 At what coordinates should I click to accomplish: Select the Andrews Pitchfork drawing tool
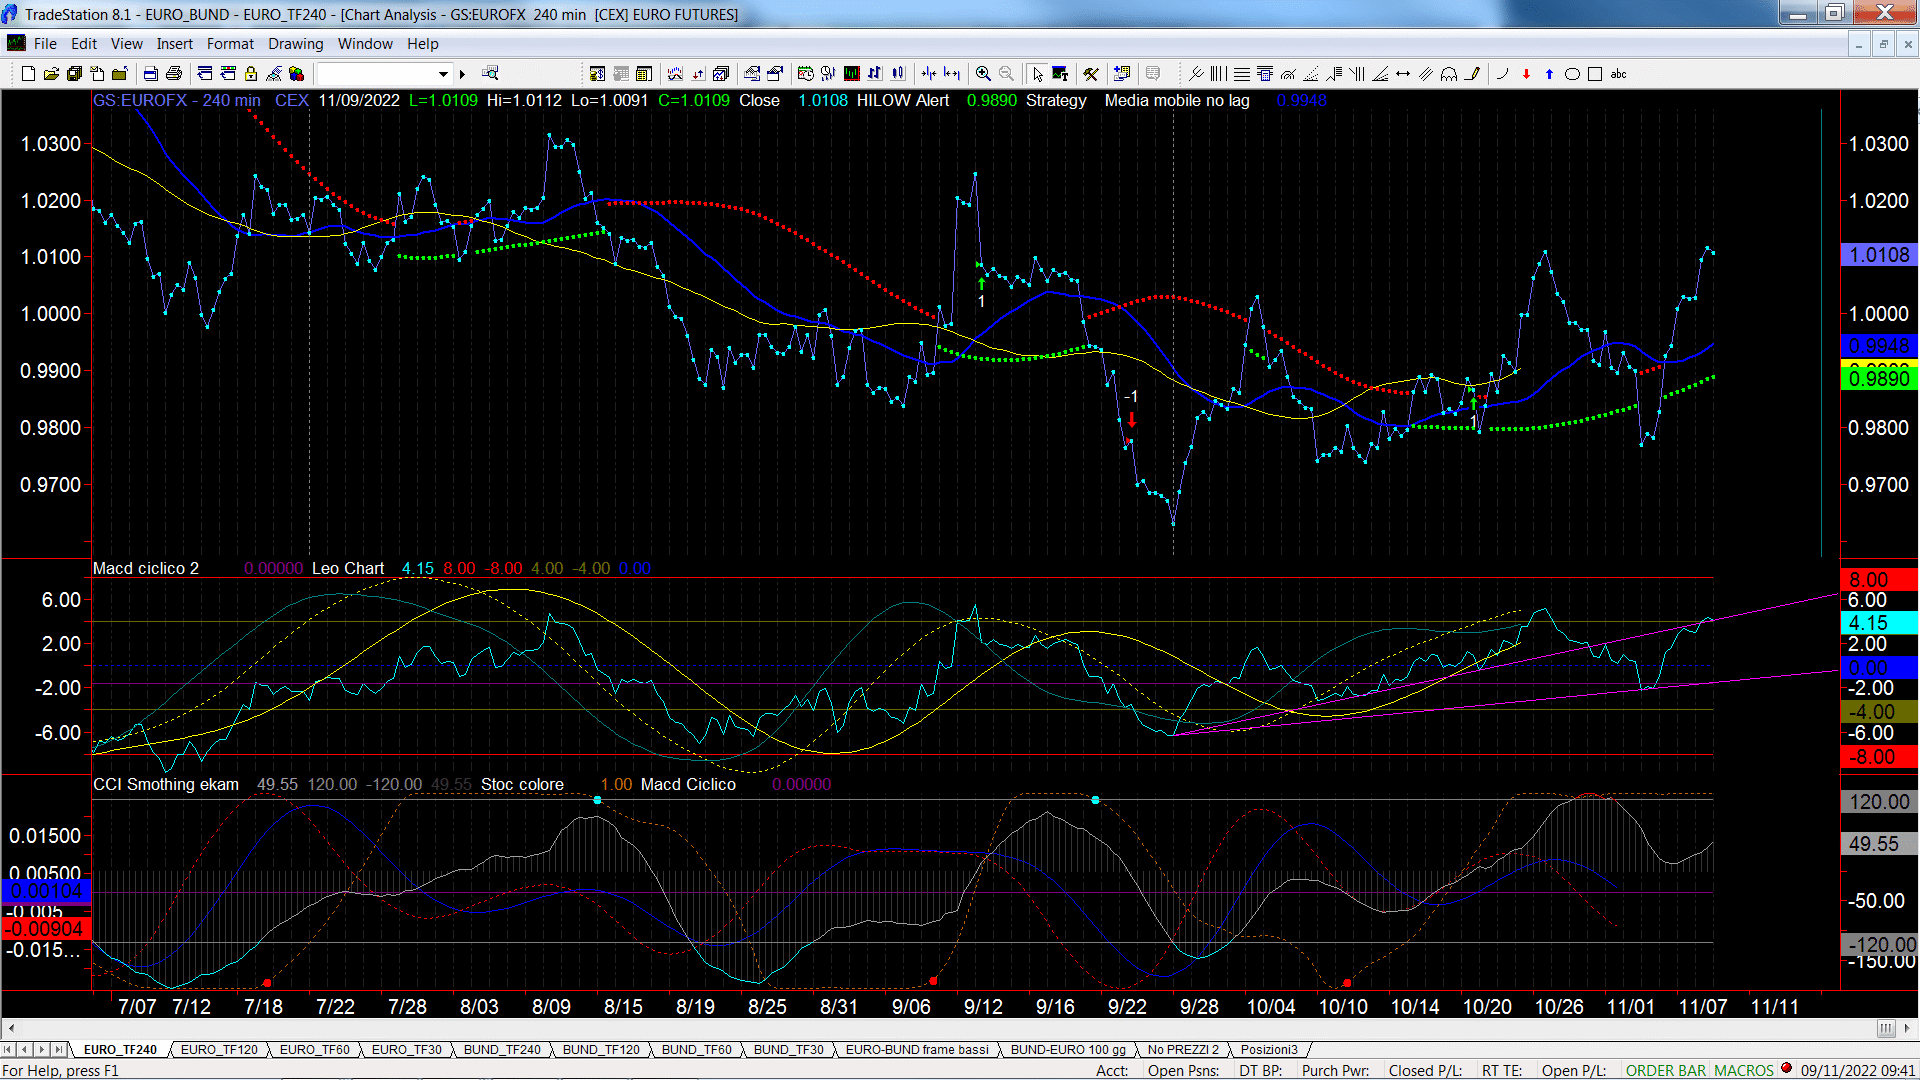(x=1196, y=73)
